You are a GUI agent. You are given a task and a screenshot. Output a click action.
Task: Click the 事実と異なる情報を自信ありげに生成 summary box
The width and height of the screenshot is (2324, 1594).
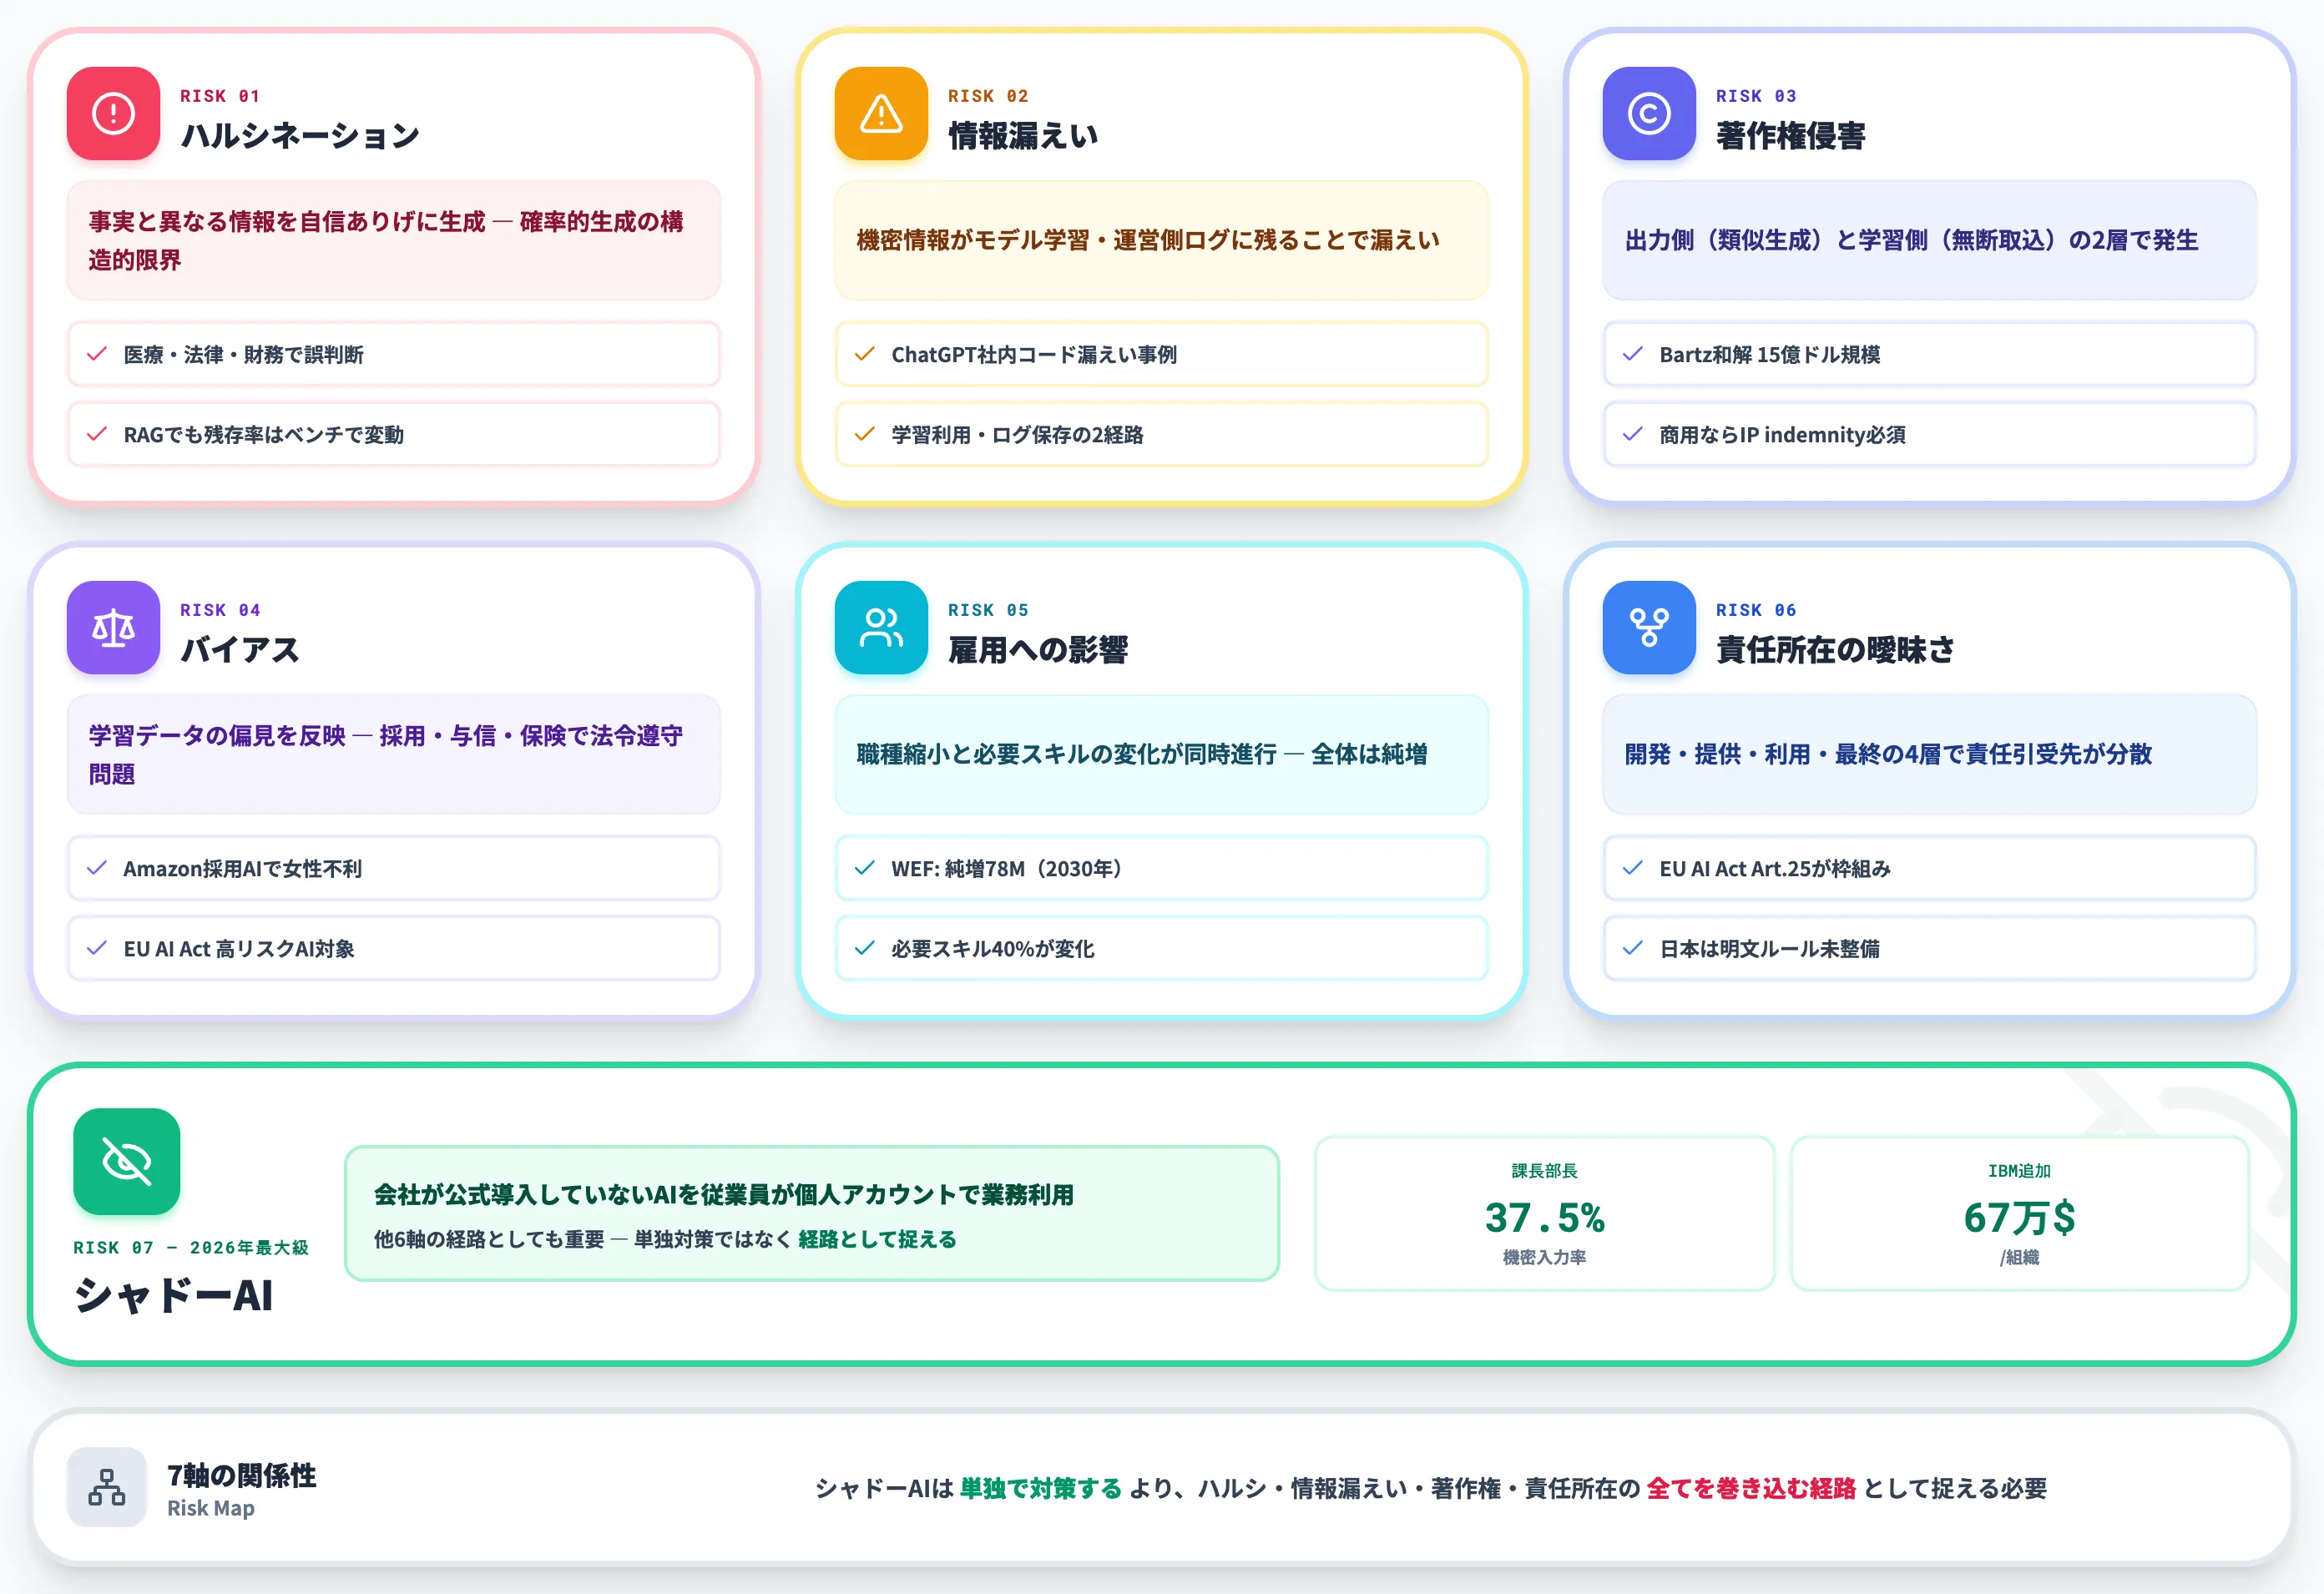[x=394, y=240]
